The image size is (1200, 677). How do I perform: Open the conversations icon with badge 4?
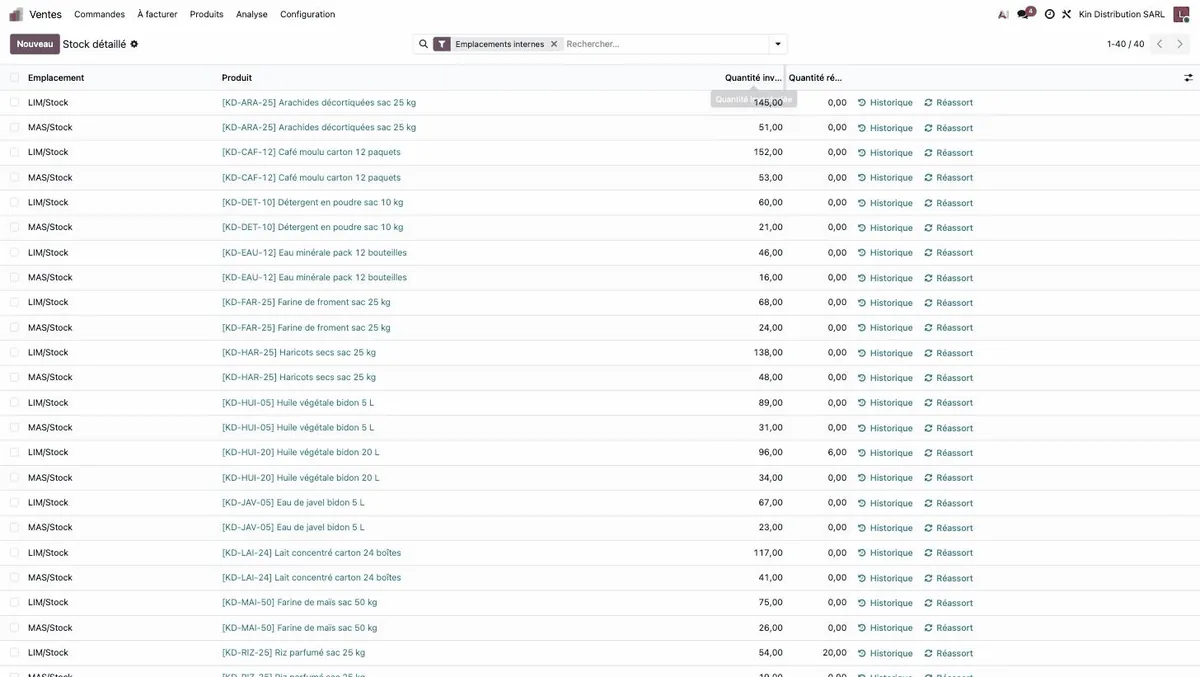1024,14
